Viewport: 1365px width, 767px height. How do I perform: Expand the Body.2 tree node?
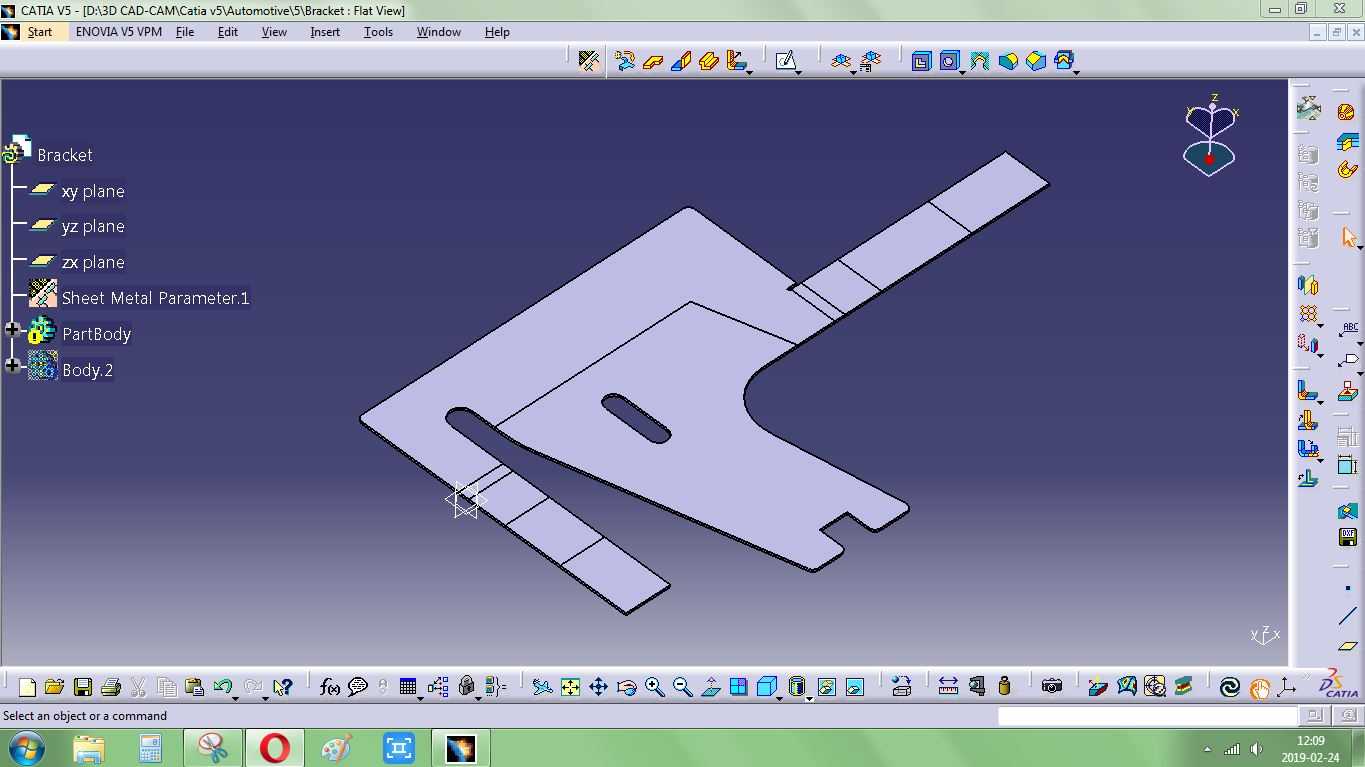click(x=13, y=366)
